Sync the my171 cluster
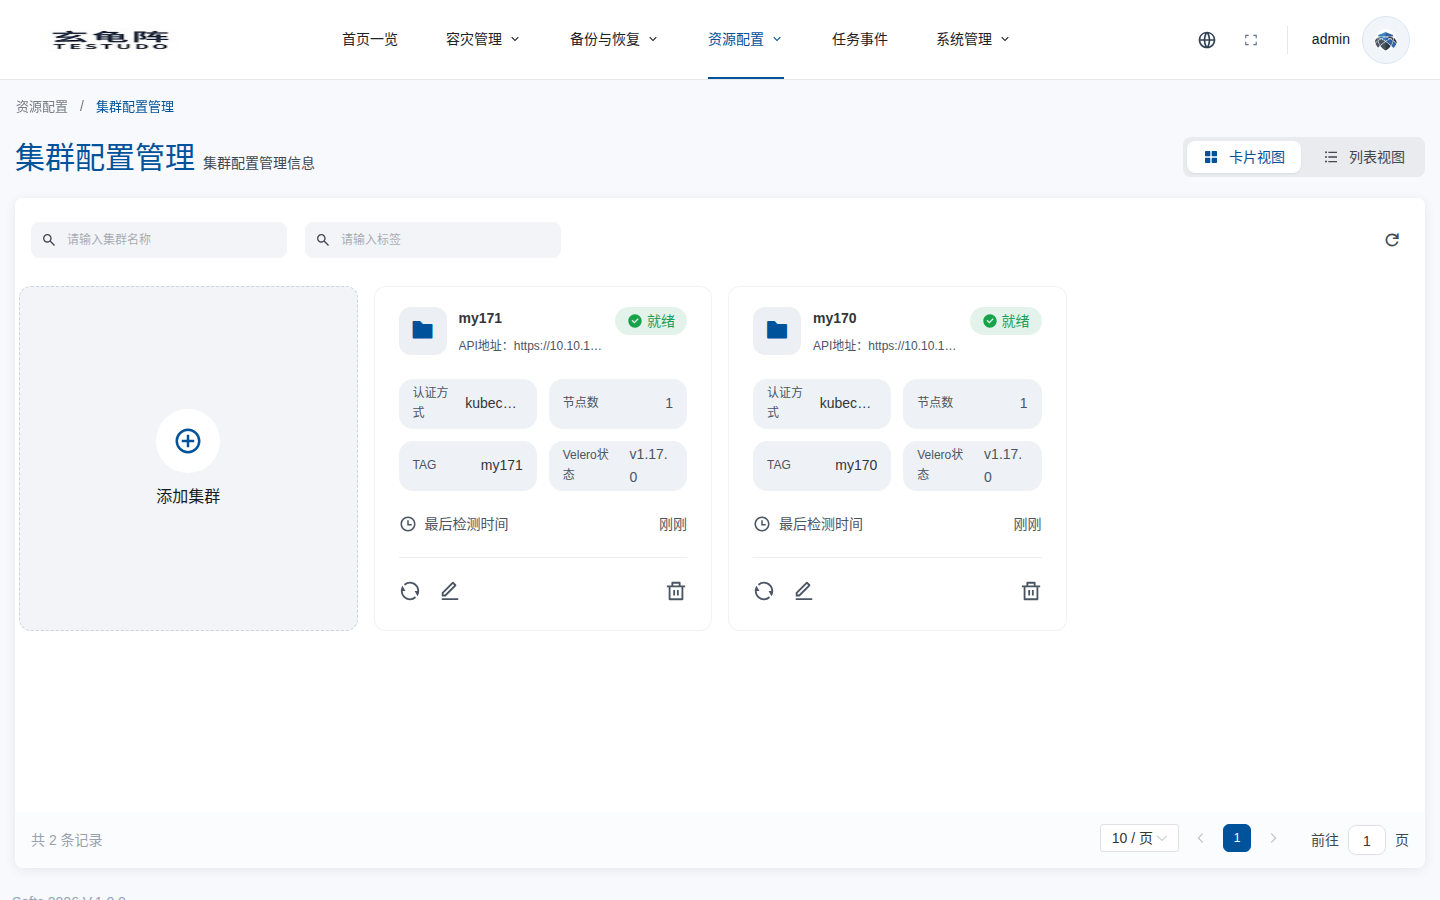 tap(410, 591)
